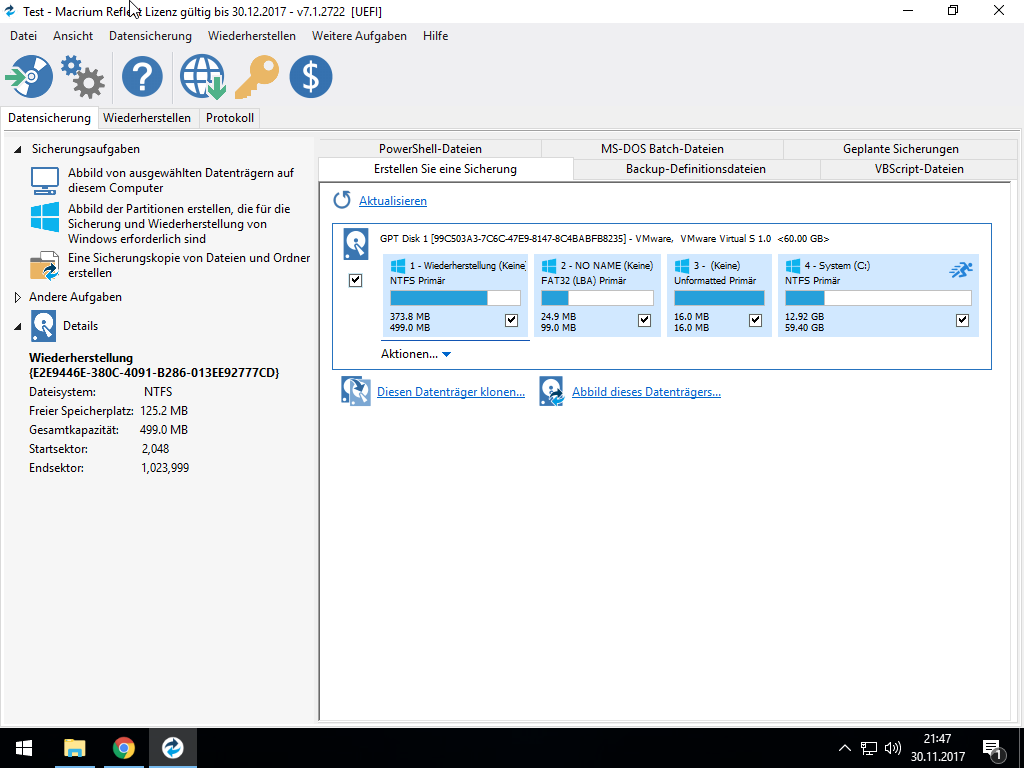Collapse the Details section arrow
The image size is (1024, 768).
point(18,327)
